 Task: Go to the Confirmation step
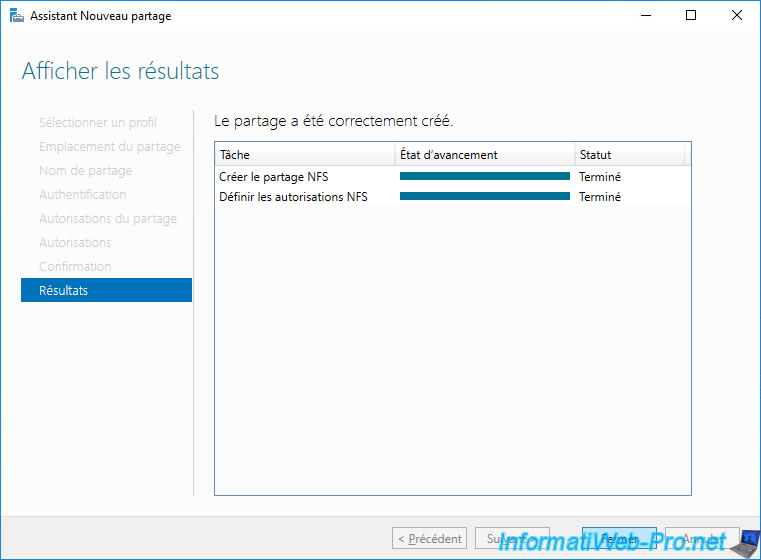75,266
